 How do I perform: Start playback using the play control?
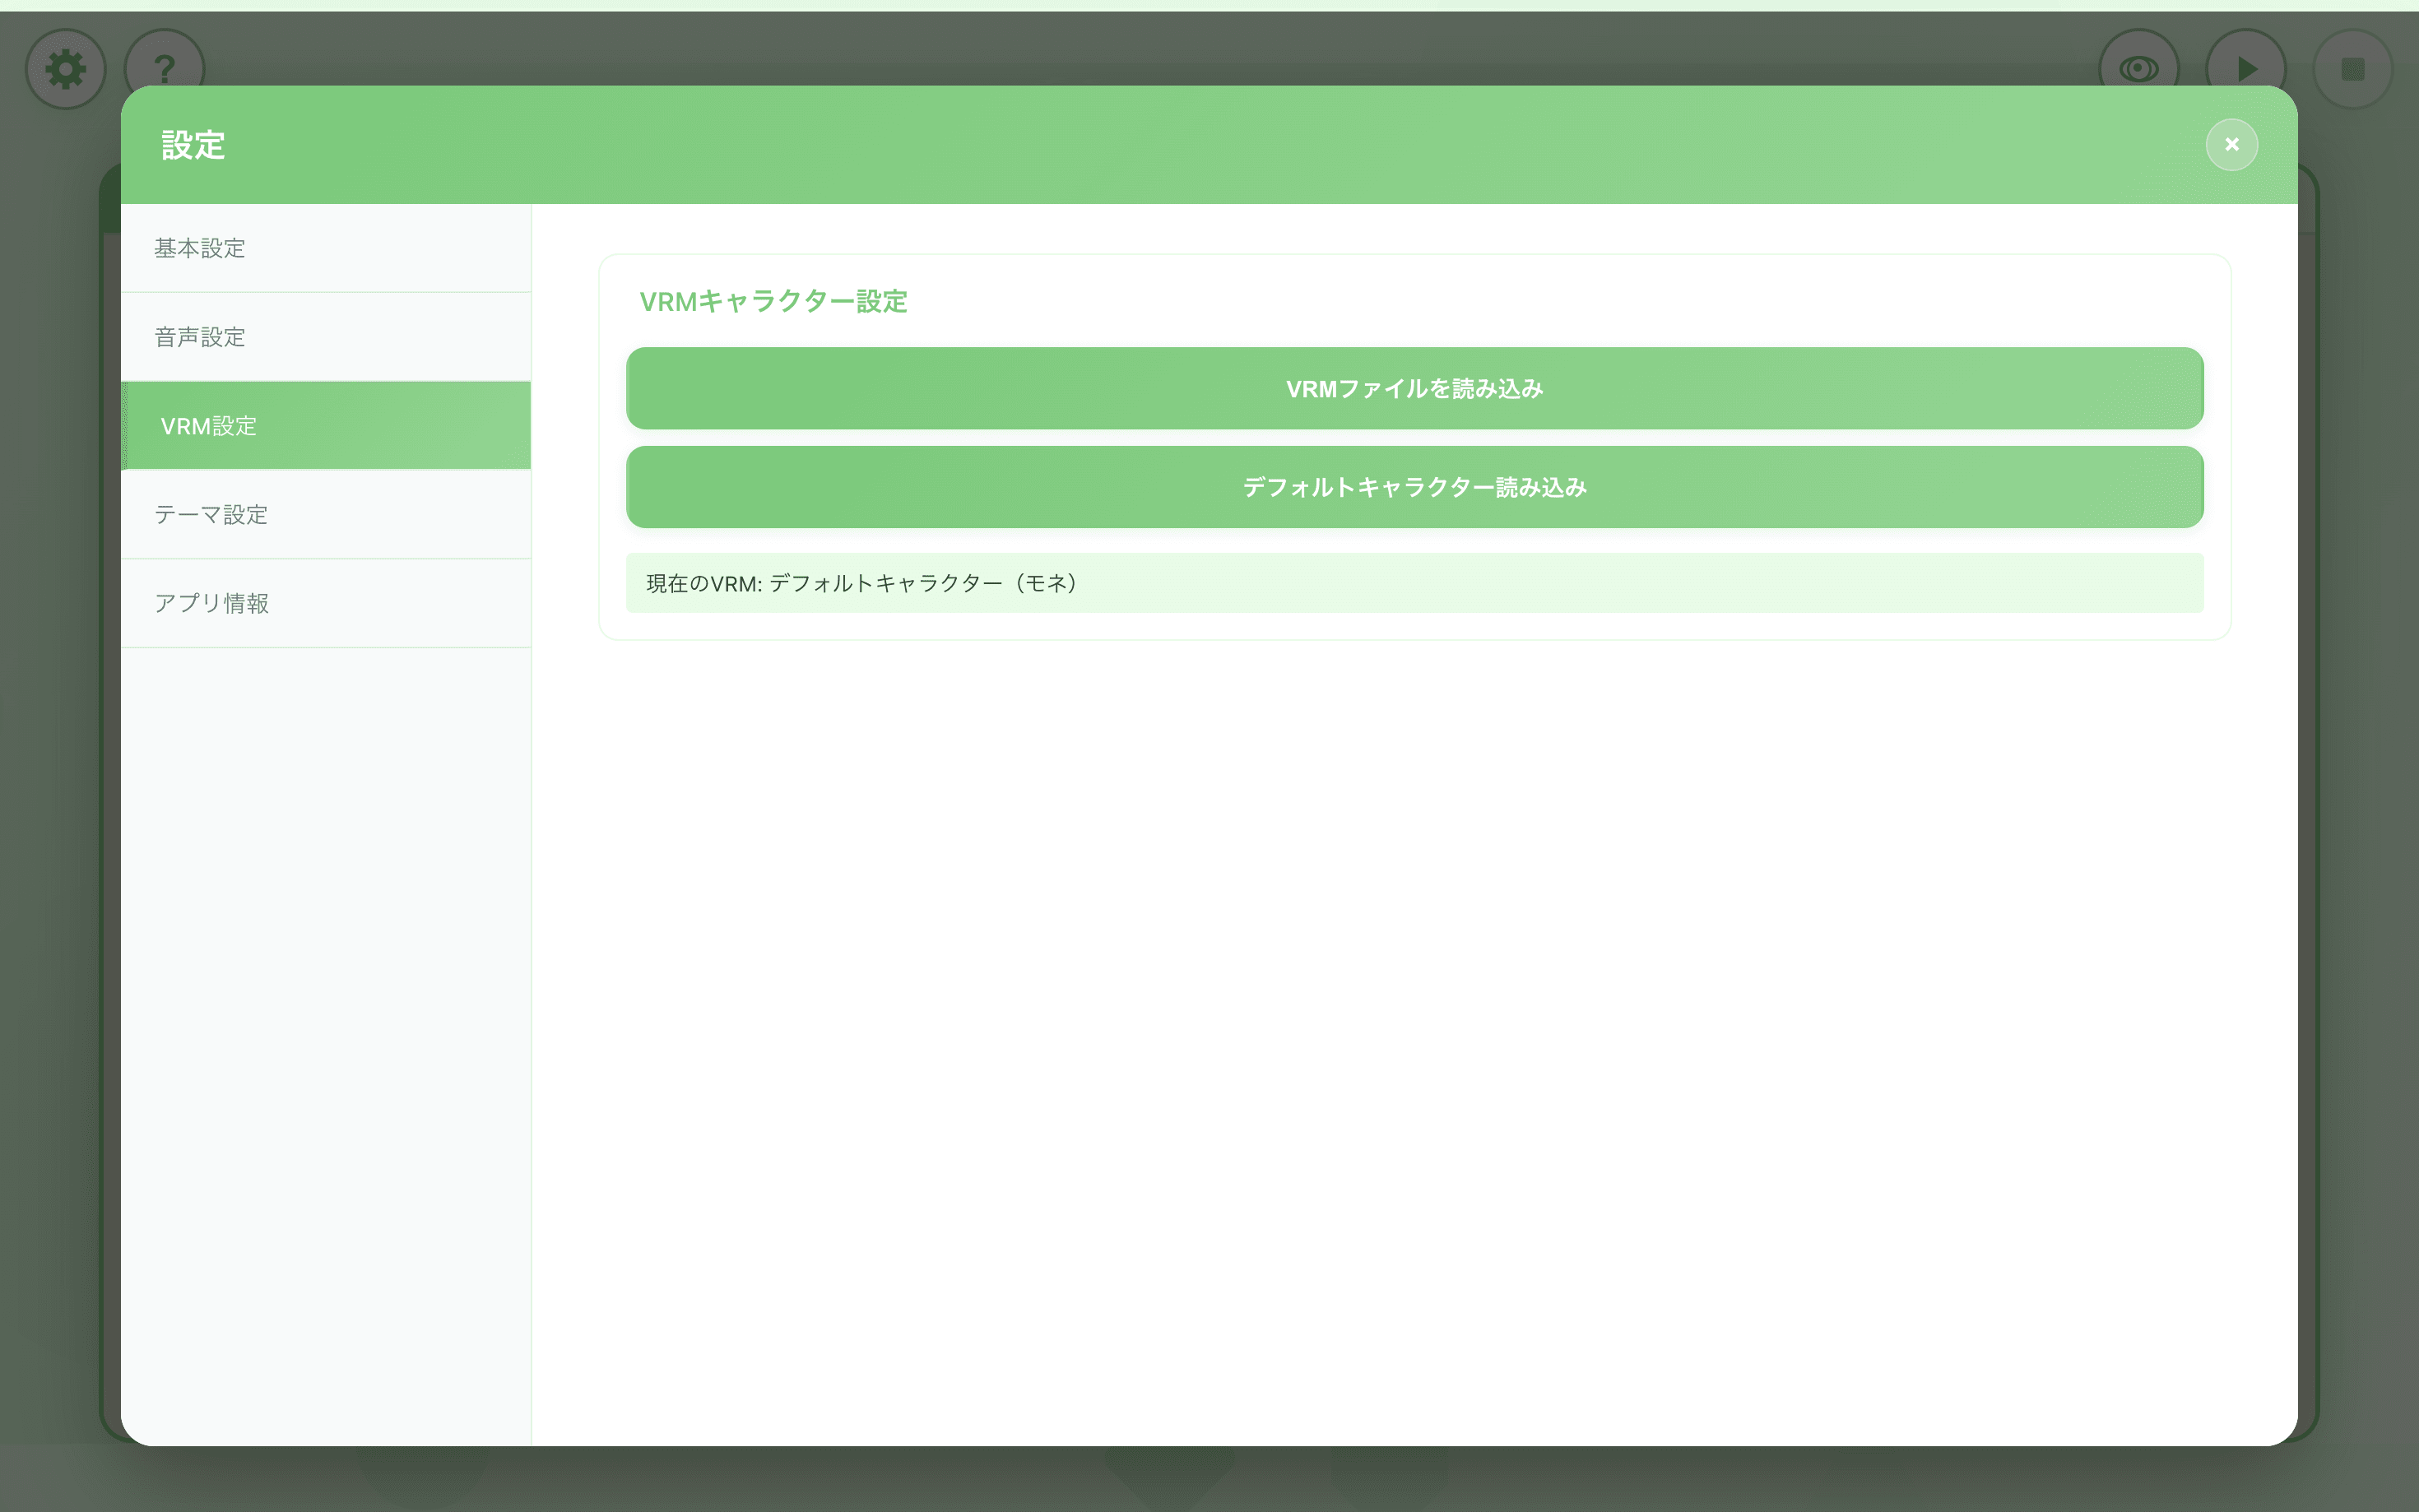click(2246, 68)
